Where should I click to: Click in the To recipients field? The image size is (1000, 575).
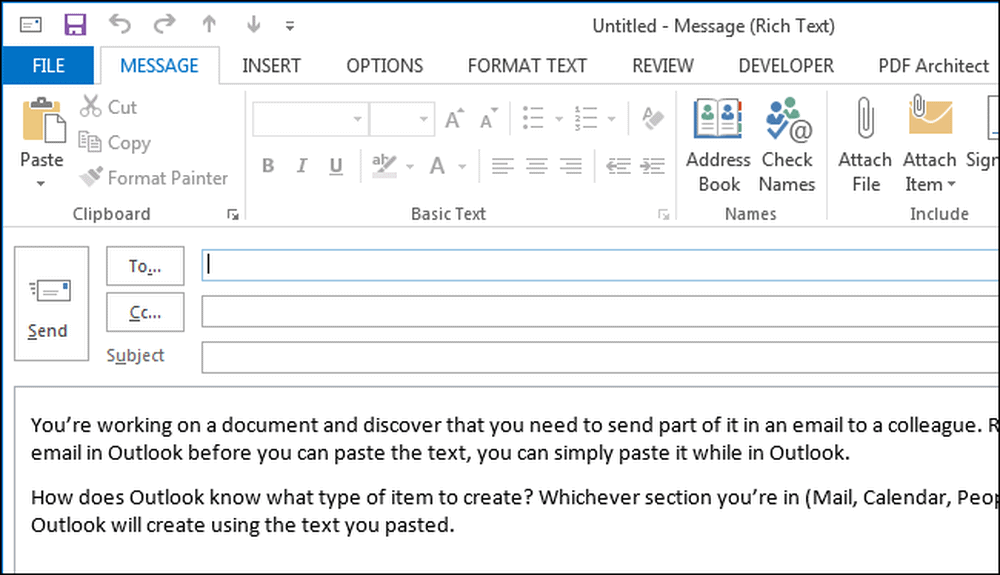point(601,265)
